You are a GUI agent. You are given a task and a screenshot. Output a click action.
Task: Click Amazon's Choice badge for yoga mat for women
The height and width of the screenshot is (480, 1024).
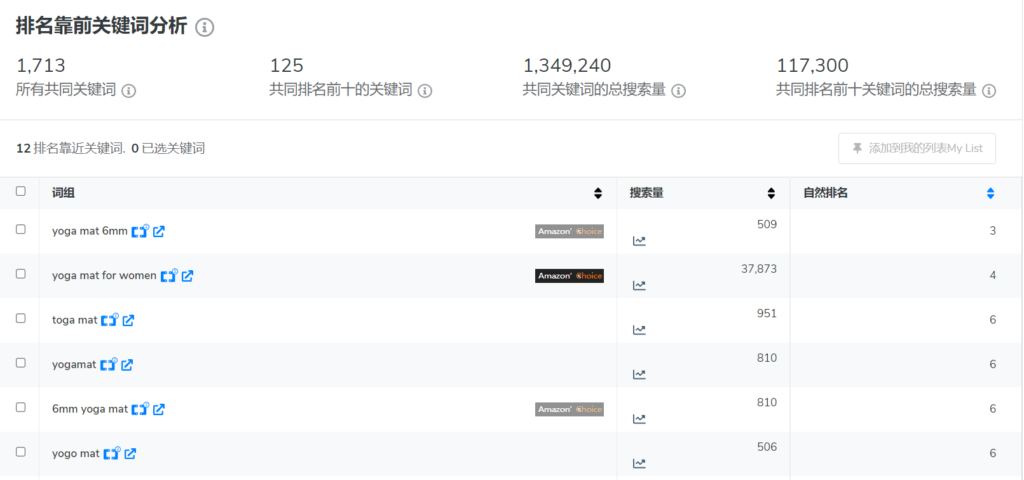tap(569, 276)
